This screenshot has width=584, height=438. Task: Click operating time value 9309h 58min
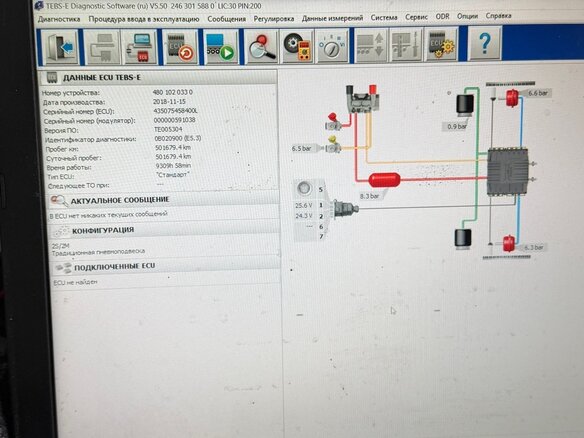tap(174, 165)
